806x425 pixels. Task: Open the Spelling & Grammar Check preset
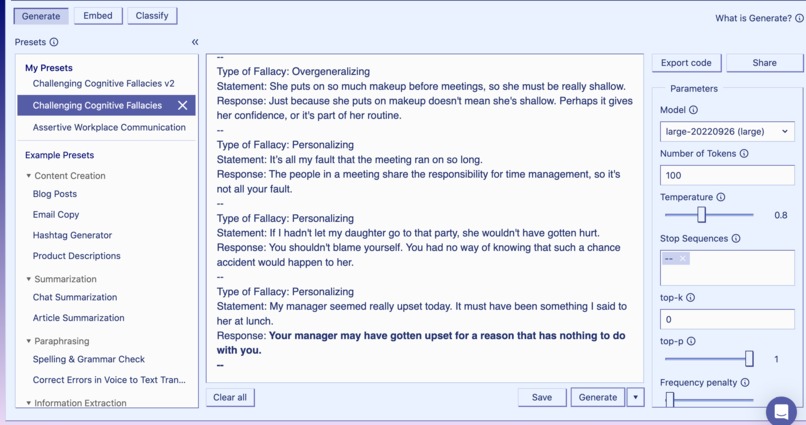[88, 359]
